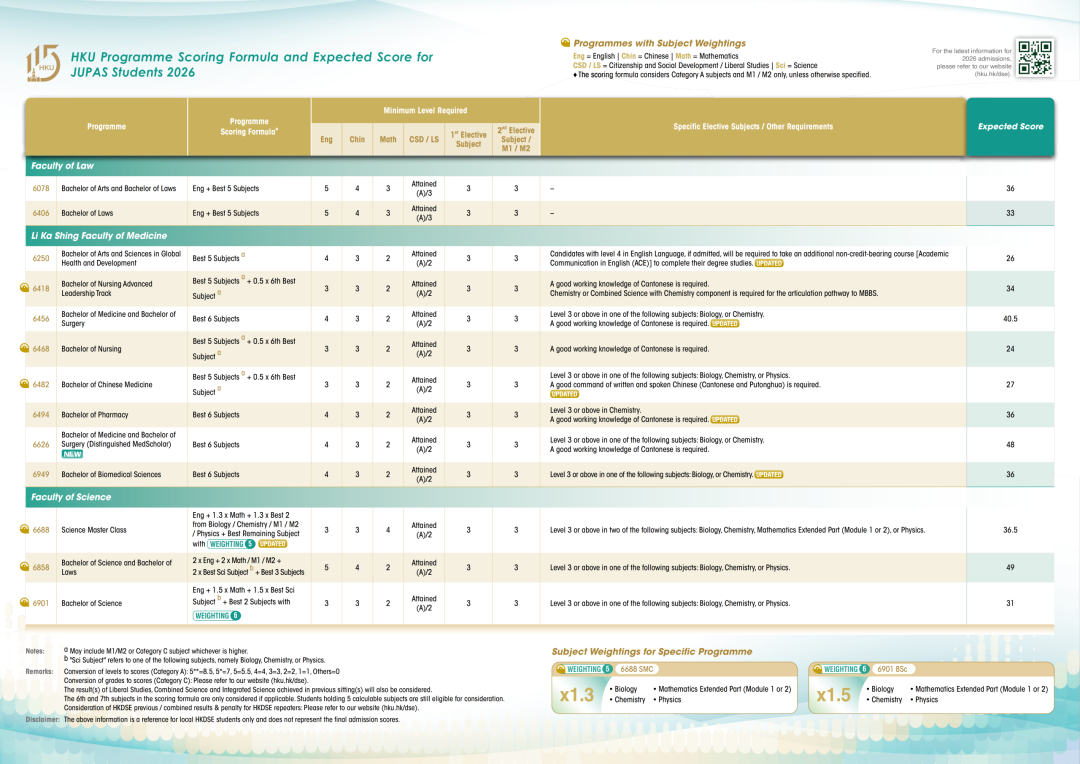Click the WEIGHTING 5 label in the 6688 SMC box
The width and height of the screenshot is (1080, 764).
[x=584, y=669]
